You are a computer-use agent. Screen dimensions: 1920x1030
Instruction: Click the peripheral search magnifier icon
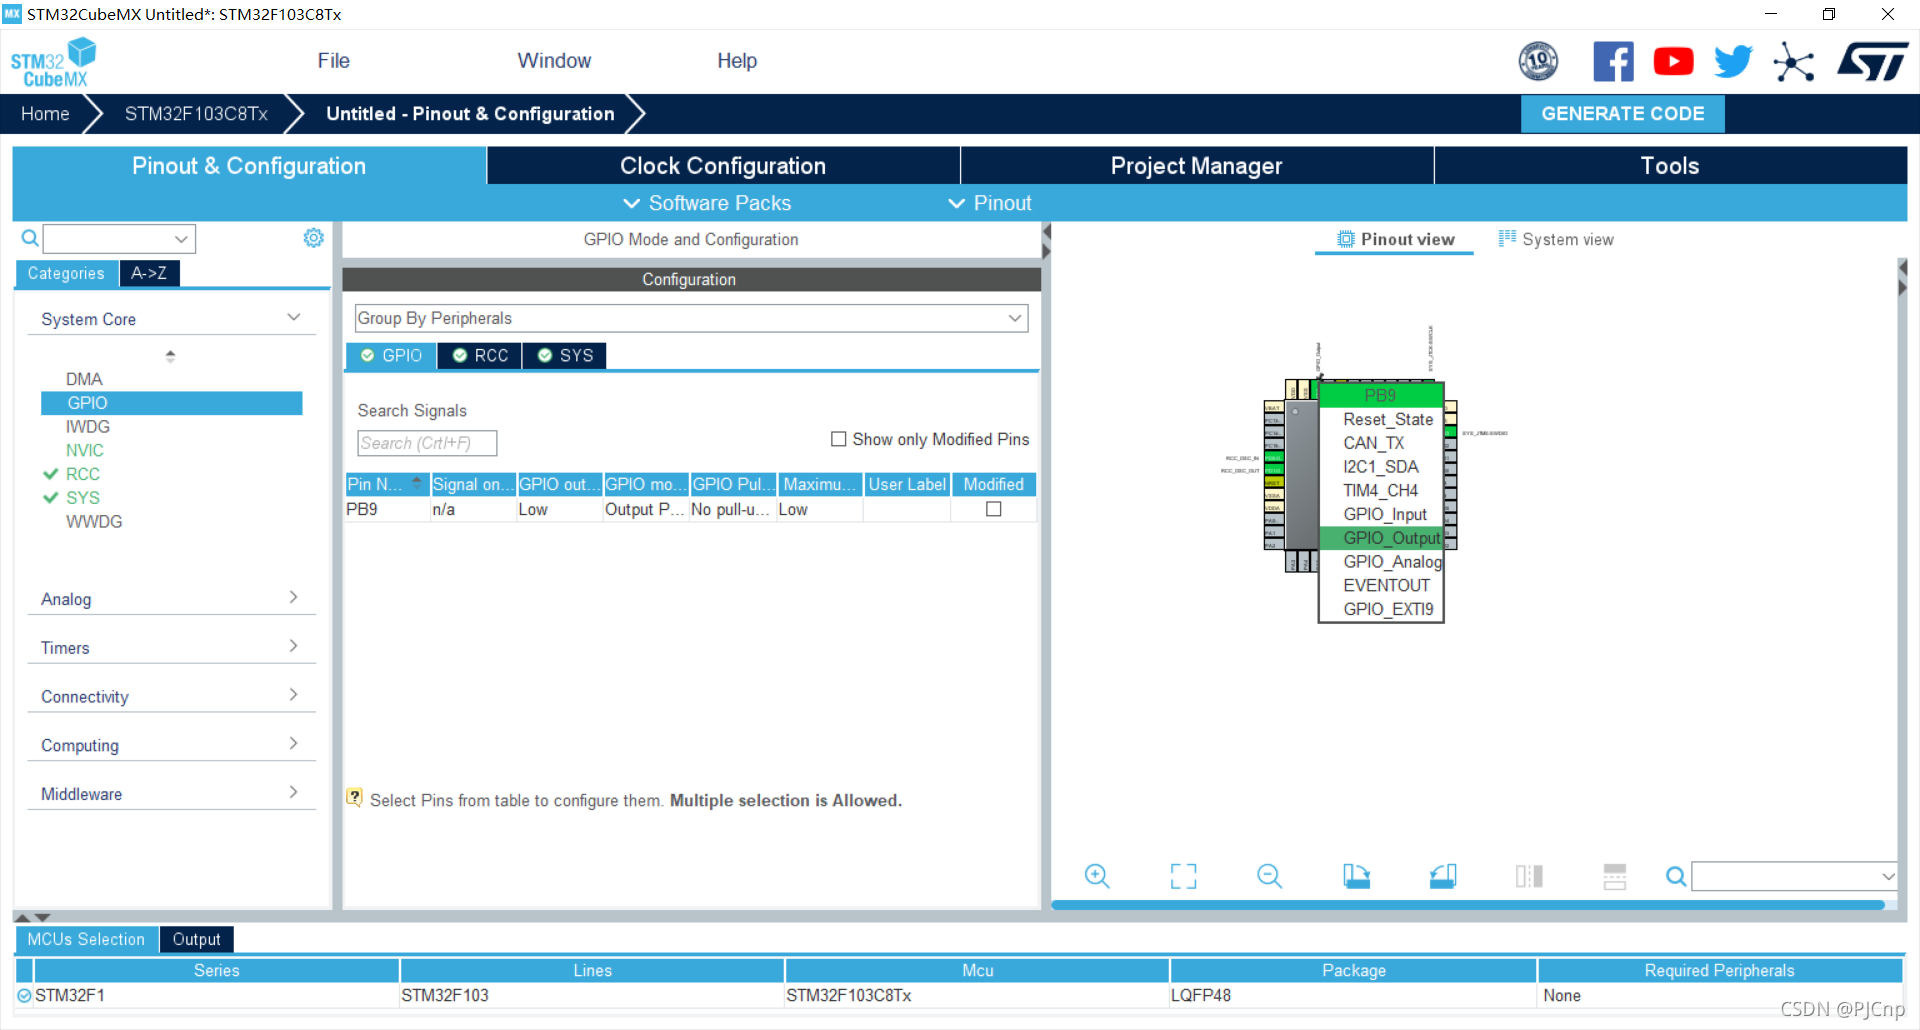(x=30, y=238)
